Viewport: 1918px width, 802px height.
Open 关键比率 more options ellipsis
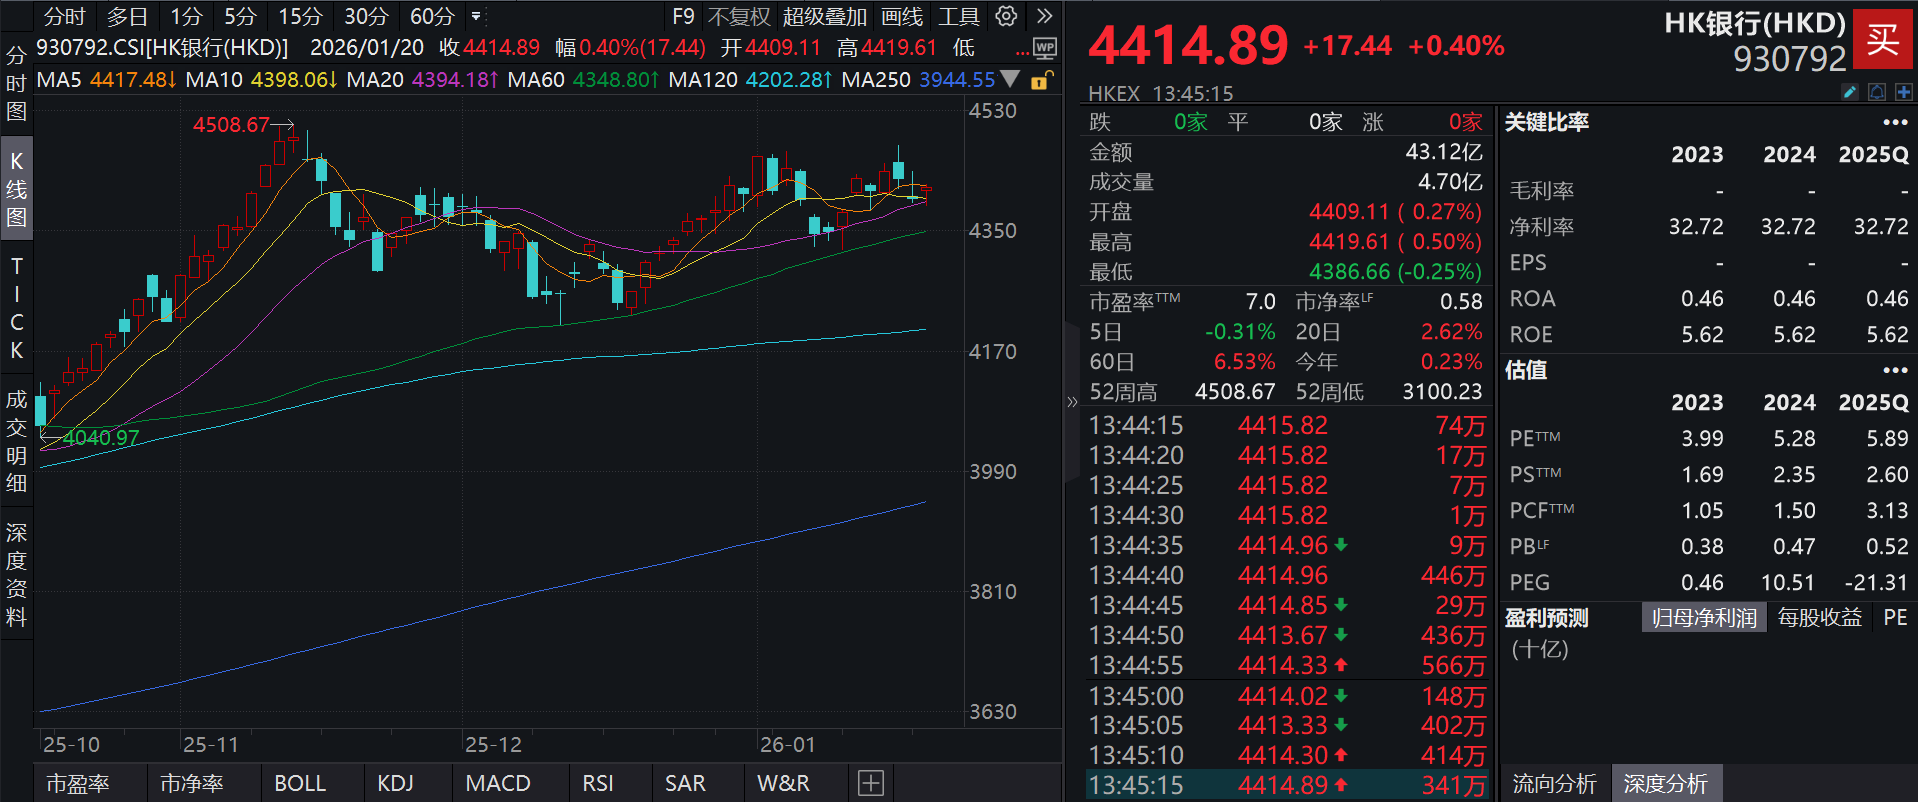(x=1895, y=122)
